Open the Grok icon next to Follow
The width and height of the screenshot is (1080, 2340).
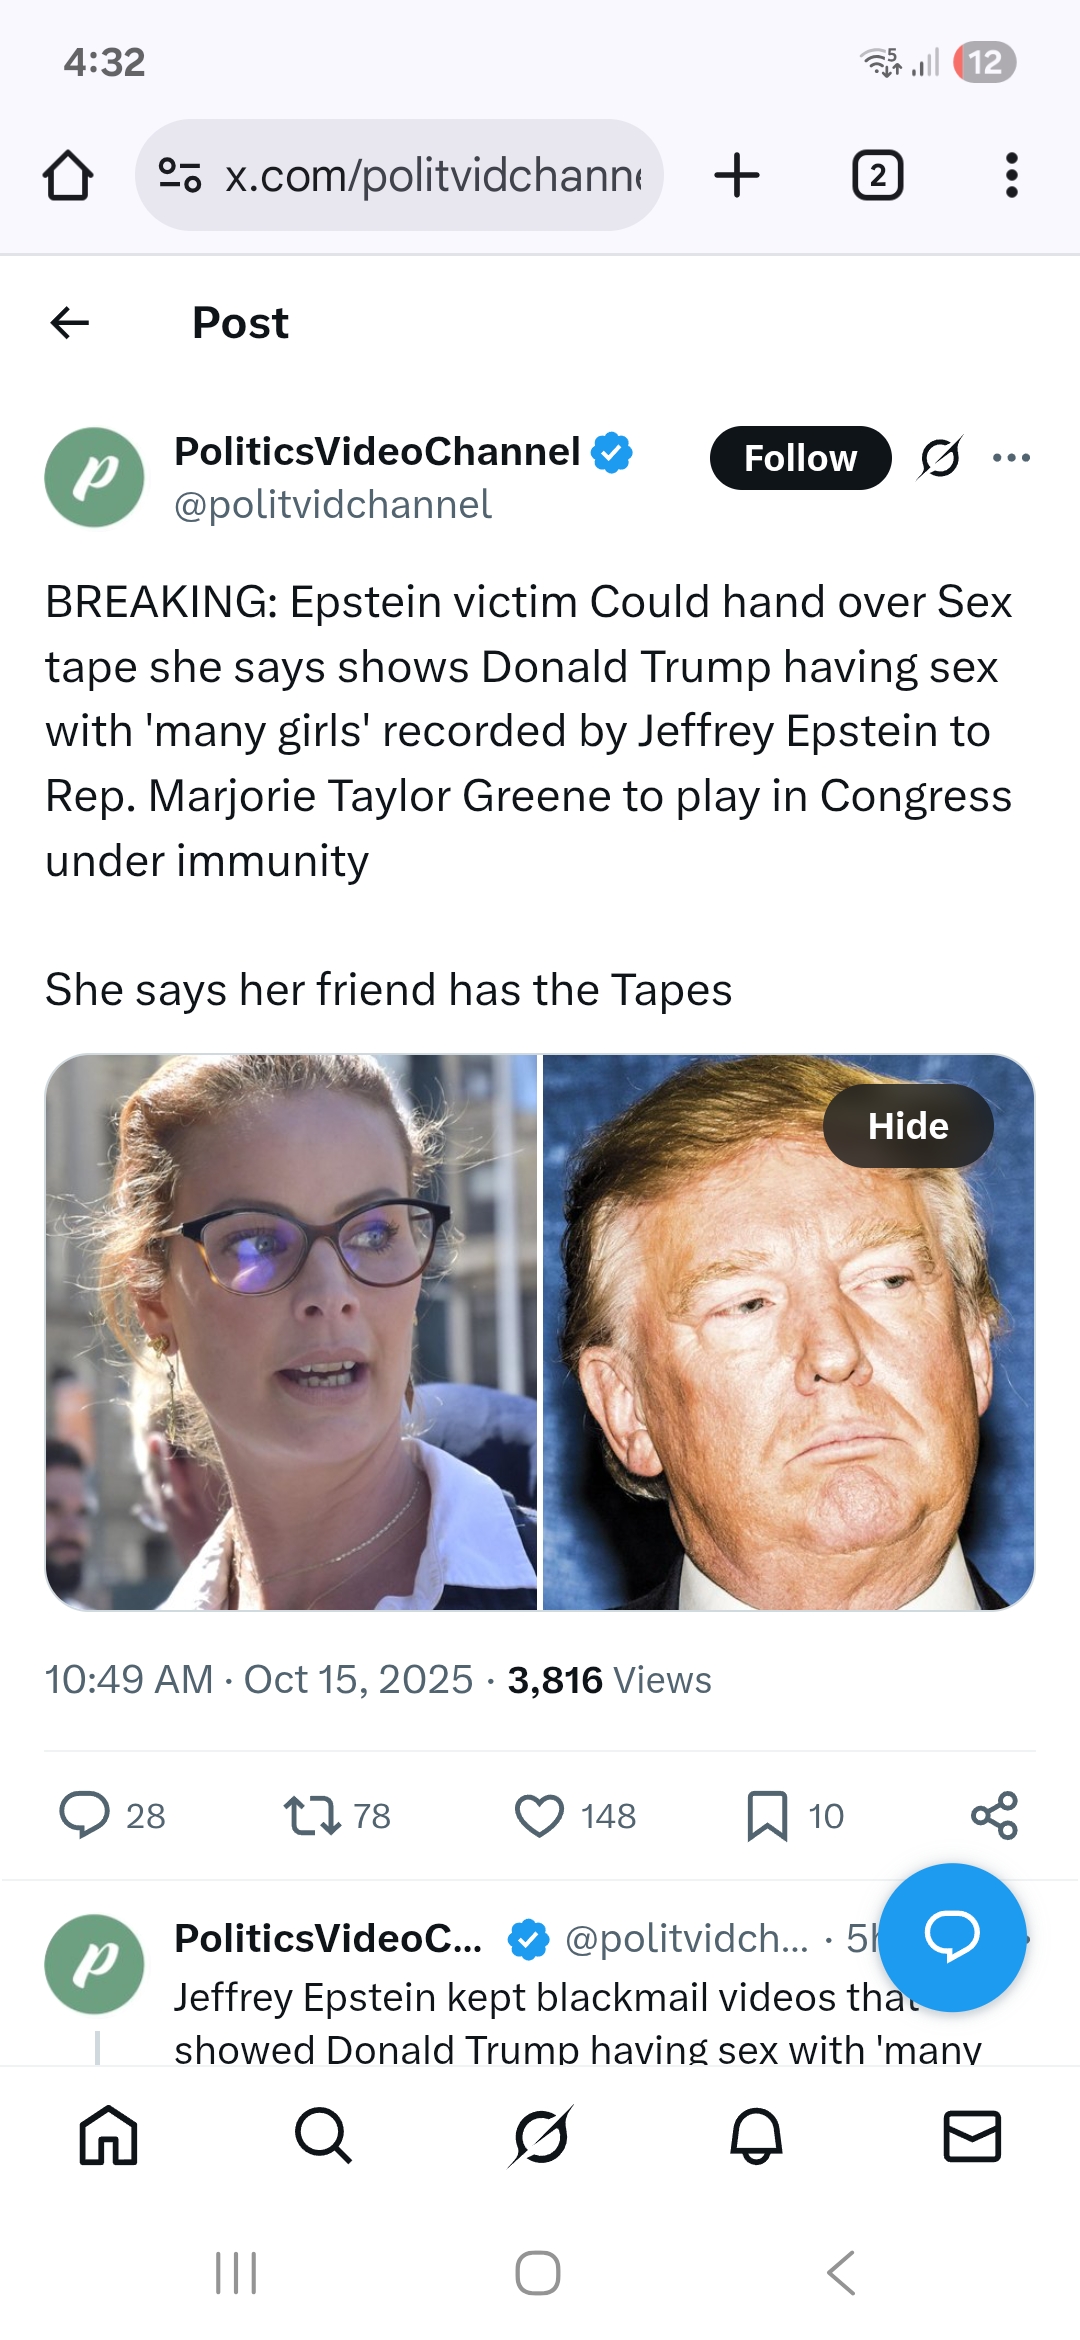(x=940, y=458)
